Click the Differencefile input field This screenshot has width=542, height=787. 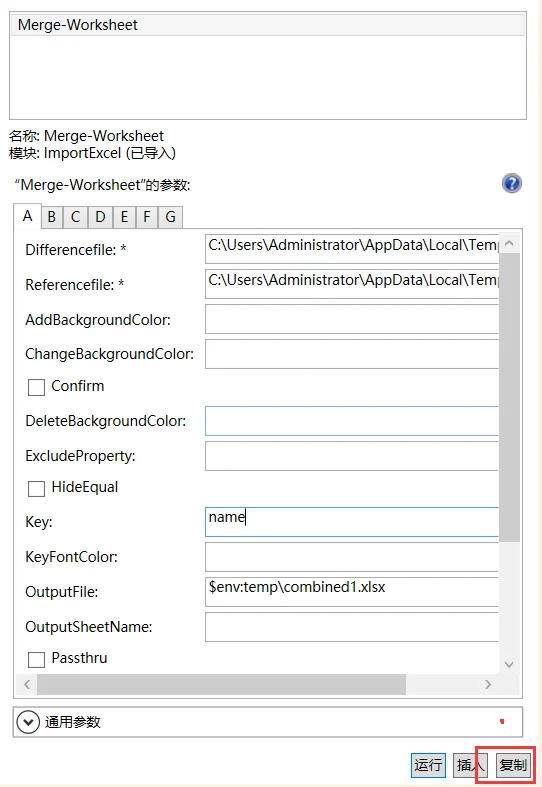pyautogui.click(x=352, y=248)
